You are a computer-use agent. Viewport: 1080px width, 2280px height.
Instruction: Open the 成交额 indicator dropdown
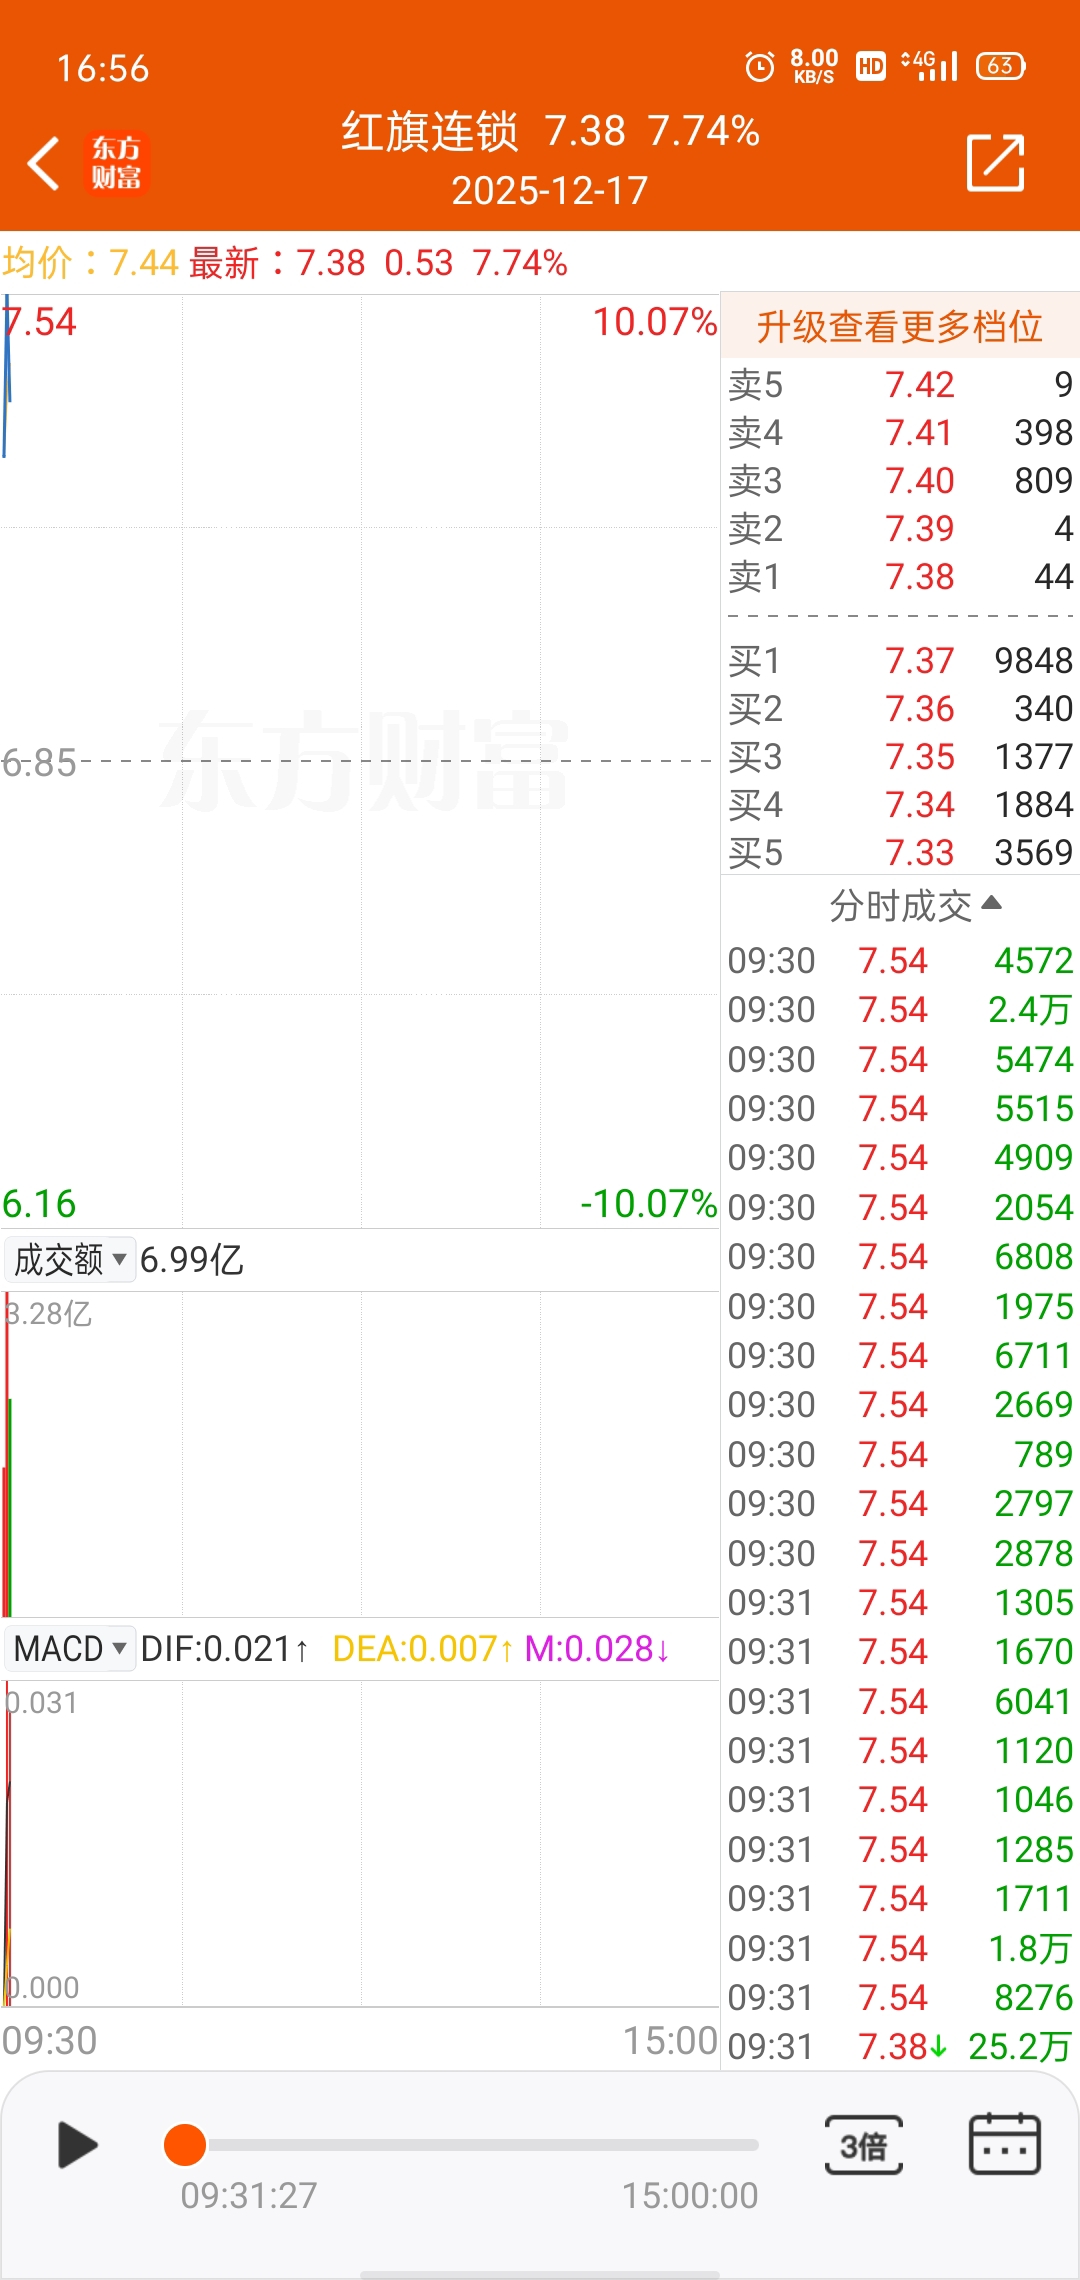tap(69, 1260)
